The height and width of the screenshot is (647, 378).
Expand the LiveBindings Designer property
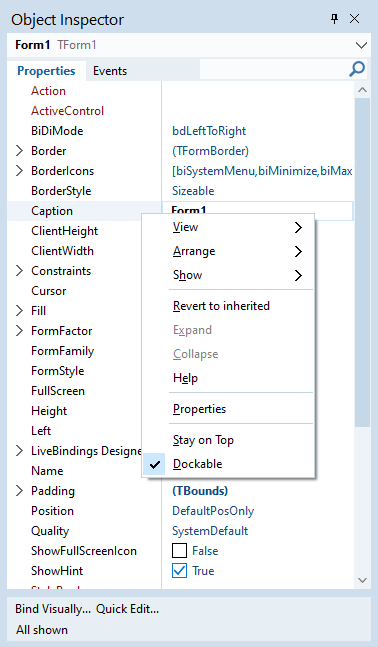click(19, 451)
